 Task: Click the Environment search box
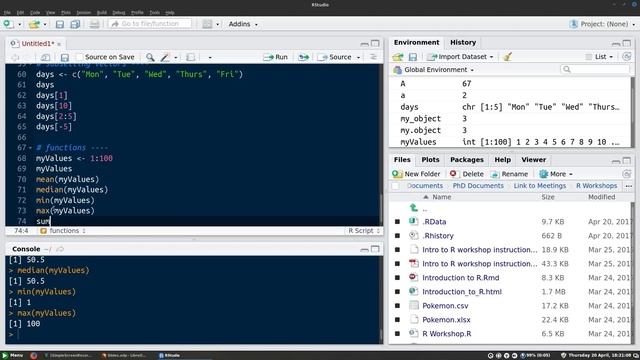pyautogui.click(x=595, y=69)
